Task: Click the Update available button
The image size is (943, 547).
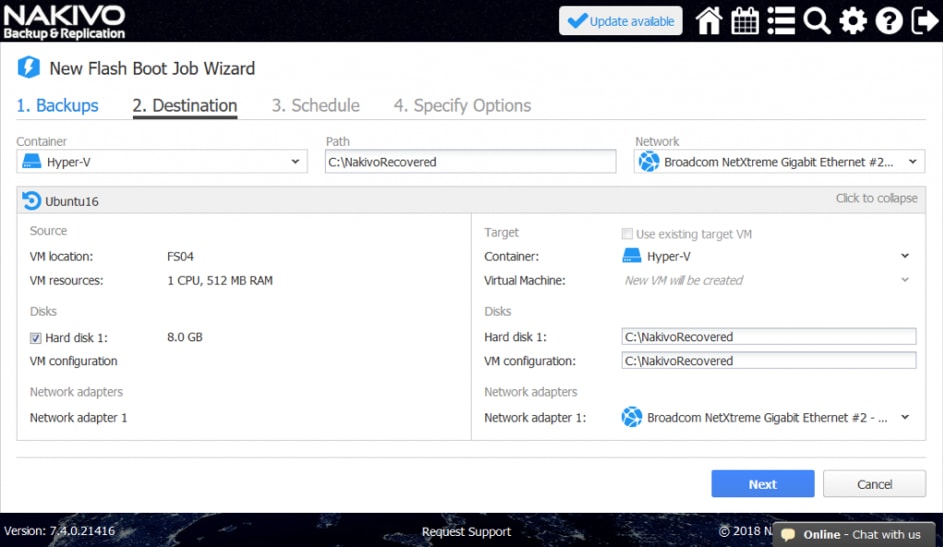Action: [x=620, y=21]
